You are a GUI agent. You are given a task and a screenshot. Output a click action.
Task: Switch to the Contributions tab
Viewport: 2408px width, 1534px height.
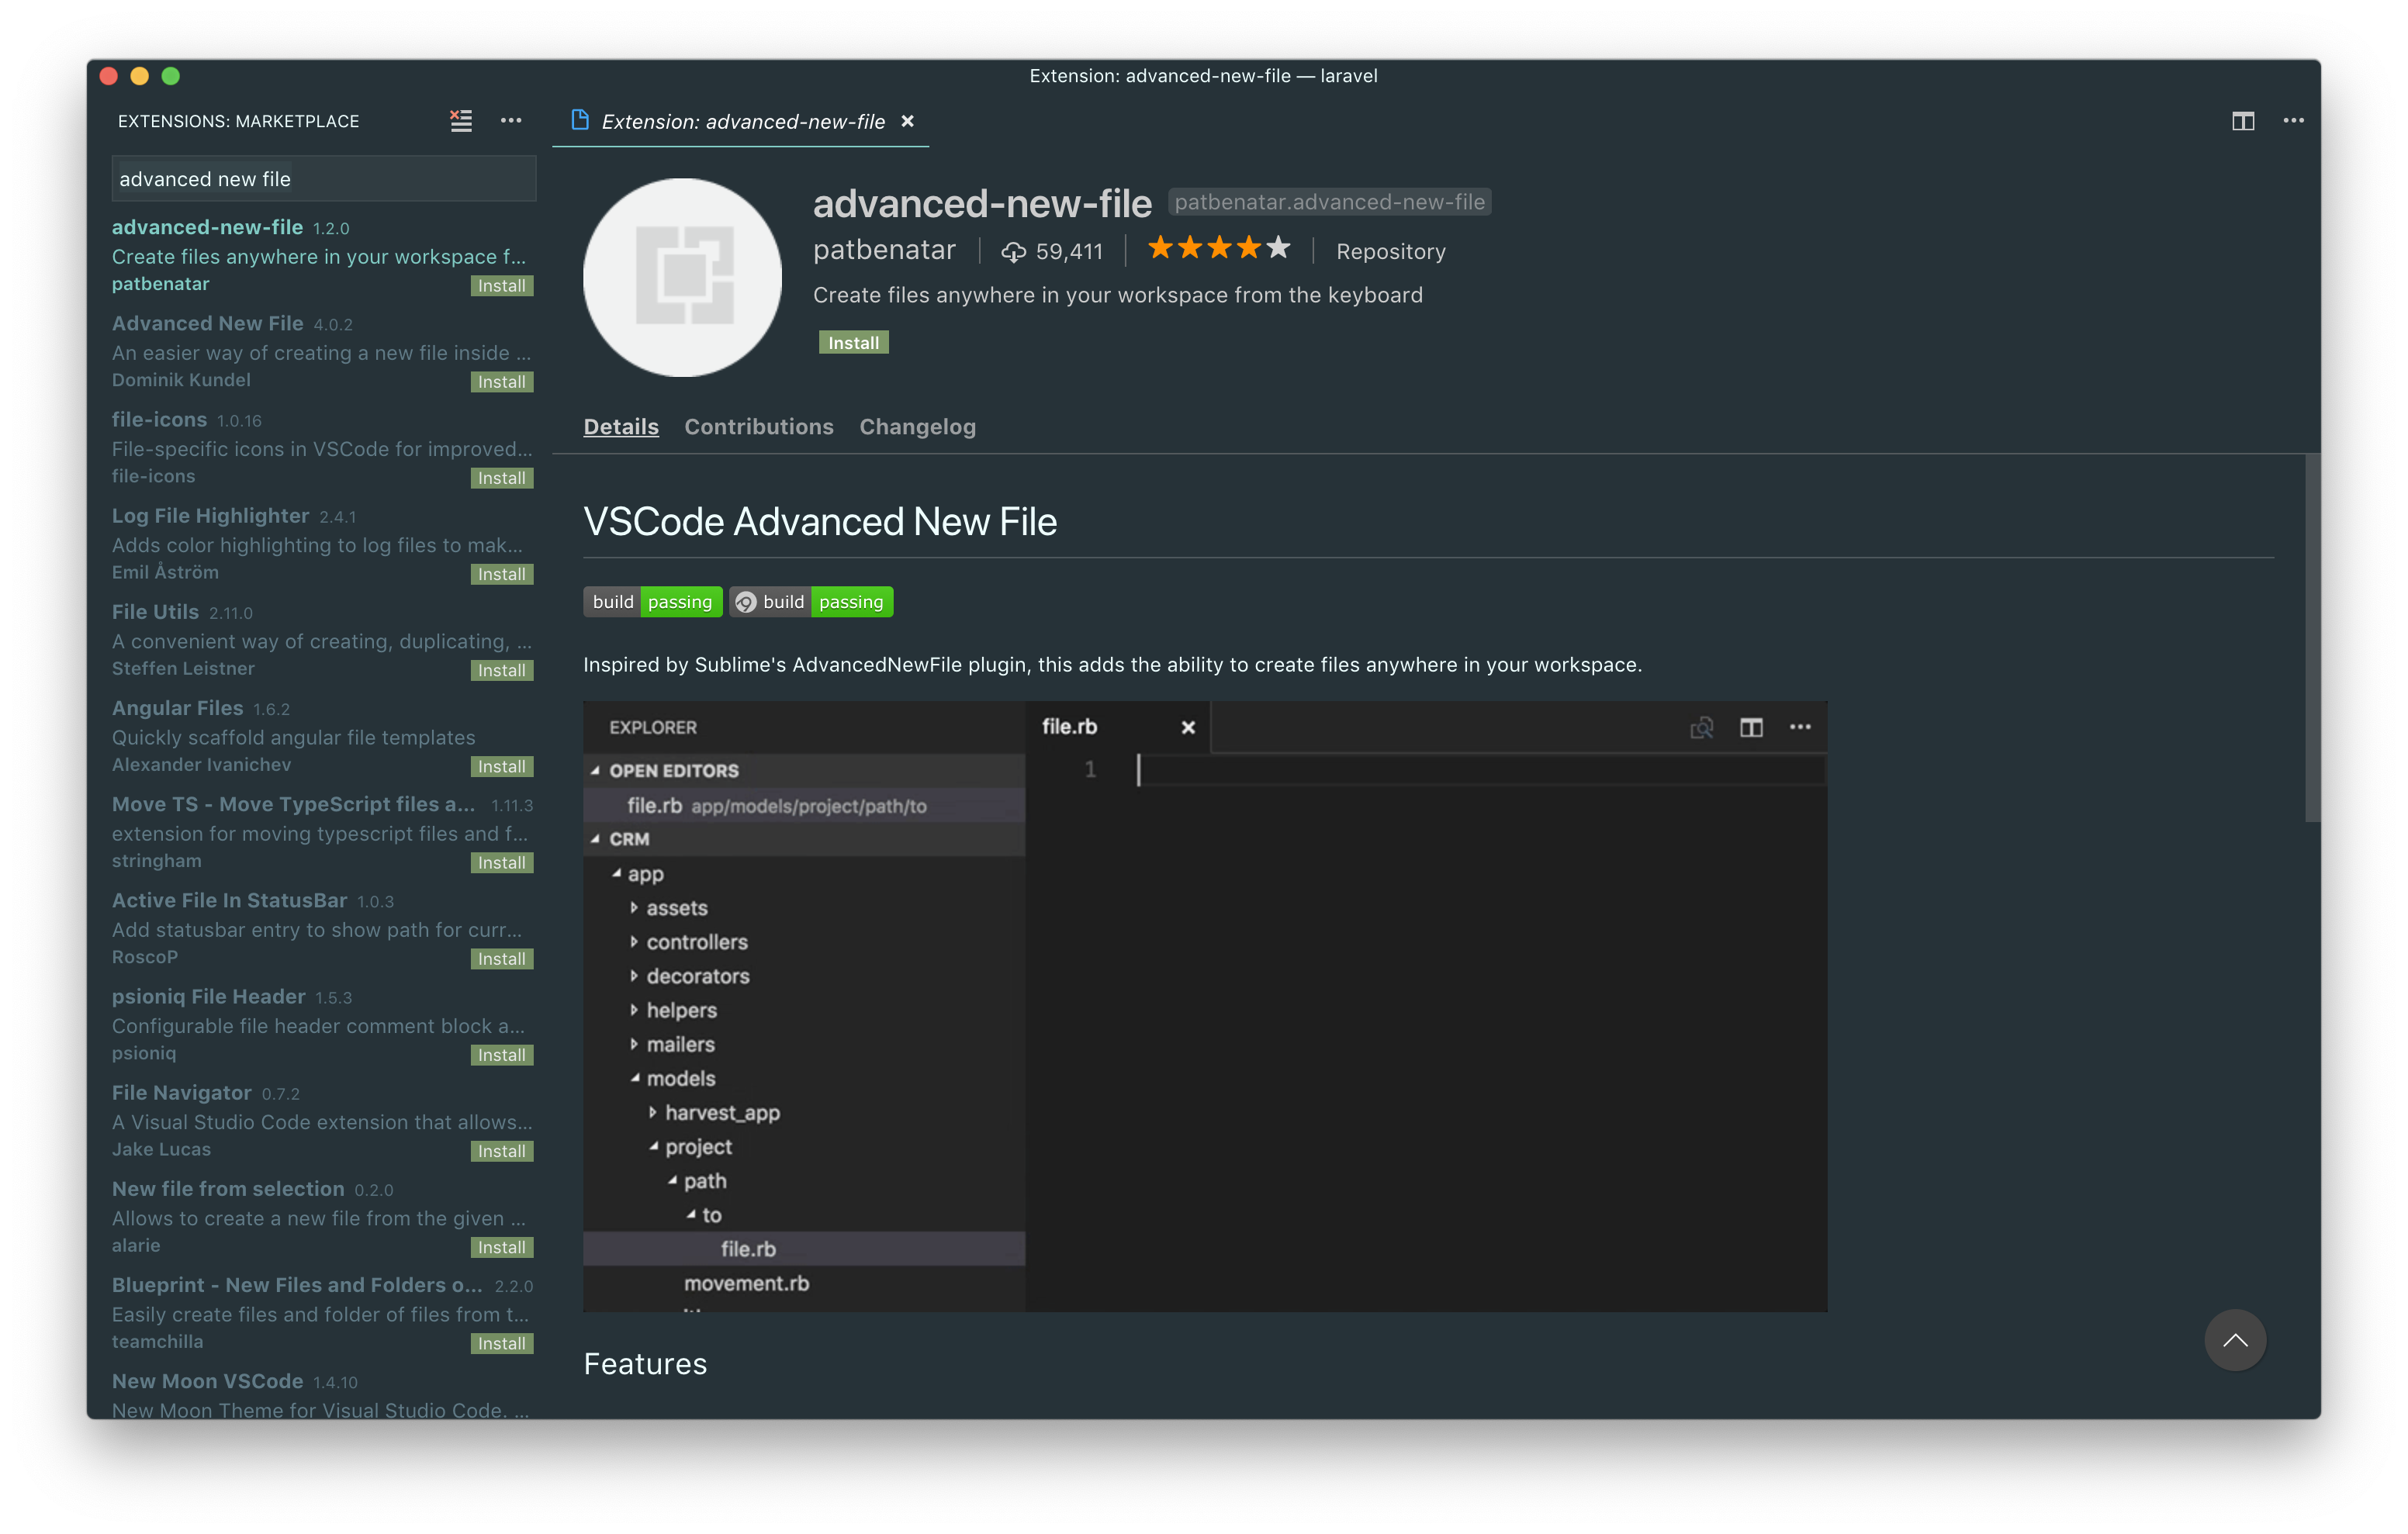(758, 427)
